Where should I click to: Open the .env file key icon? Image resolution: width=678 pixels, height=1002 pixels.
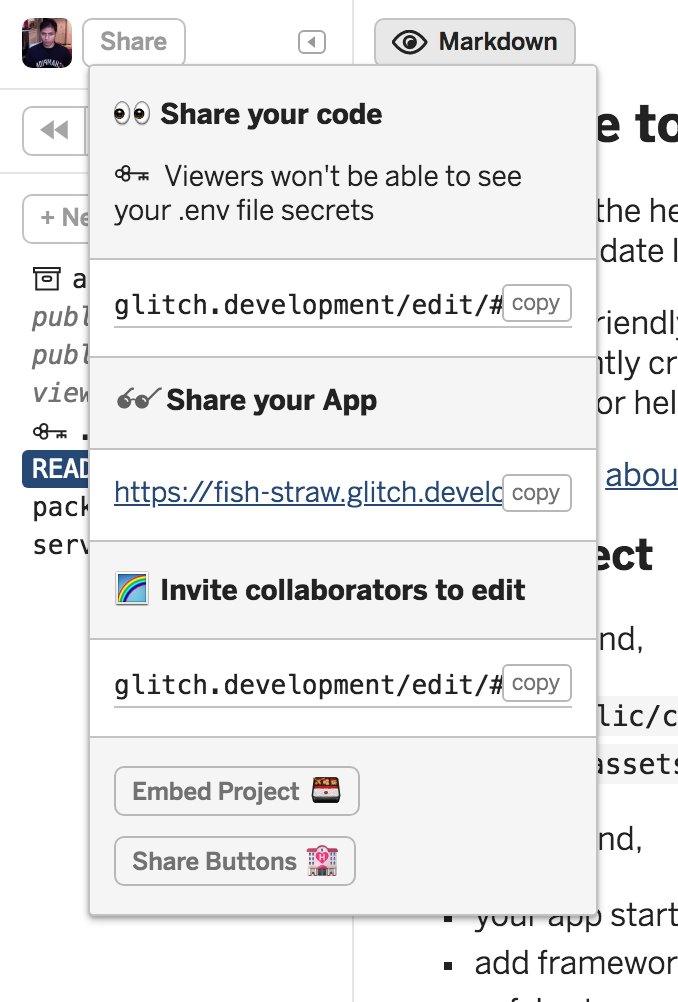46,433
